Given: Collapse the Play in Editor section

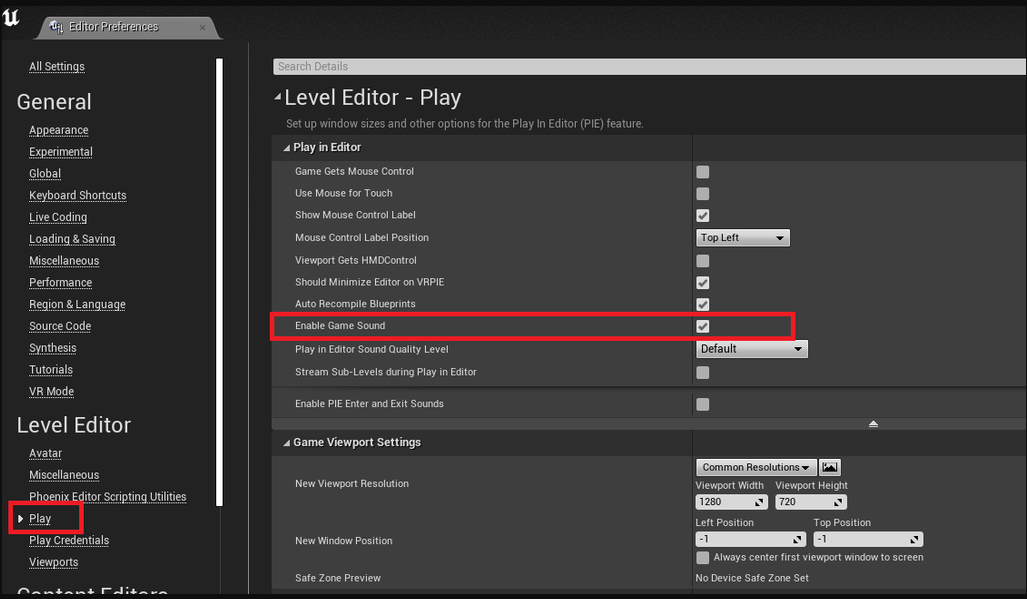Looking at the screenshot, I should point(286,148).
